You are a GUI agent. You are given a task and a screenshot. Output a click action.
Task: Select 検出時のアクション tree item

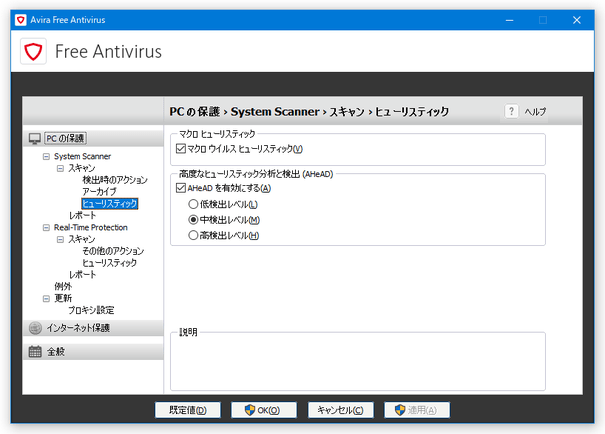[x=115, y=180]
